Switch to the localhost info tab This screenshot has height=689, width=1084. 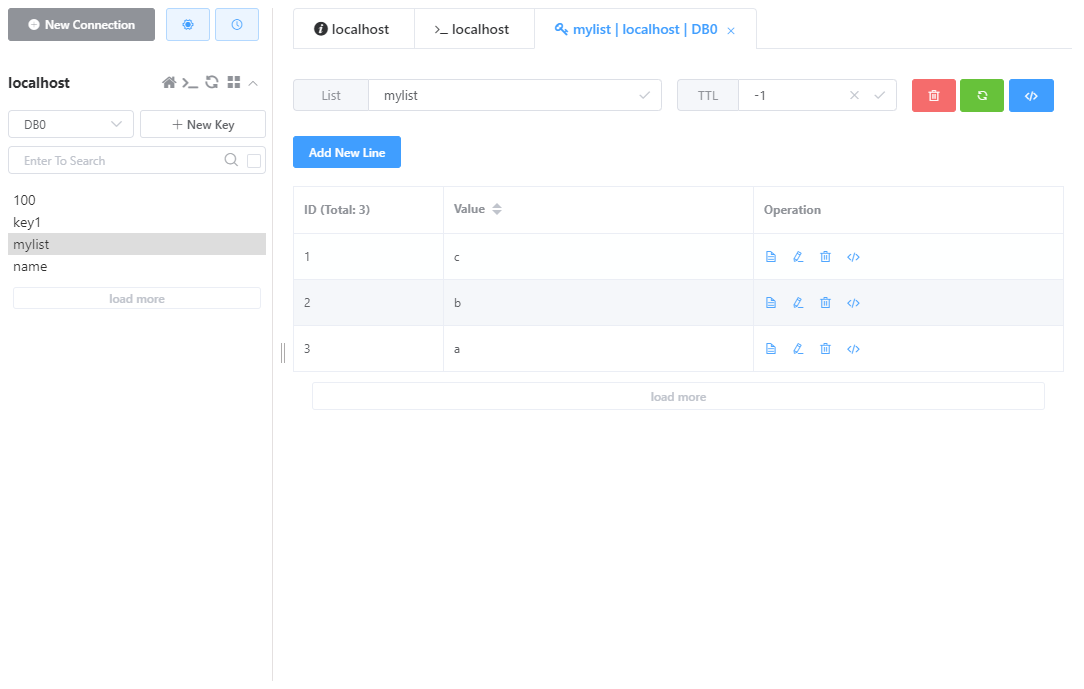(353, 29)
